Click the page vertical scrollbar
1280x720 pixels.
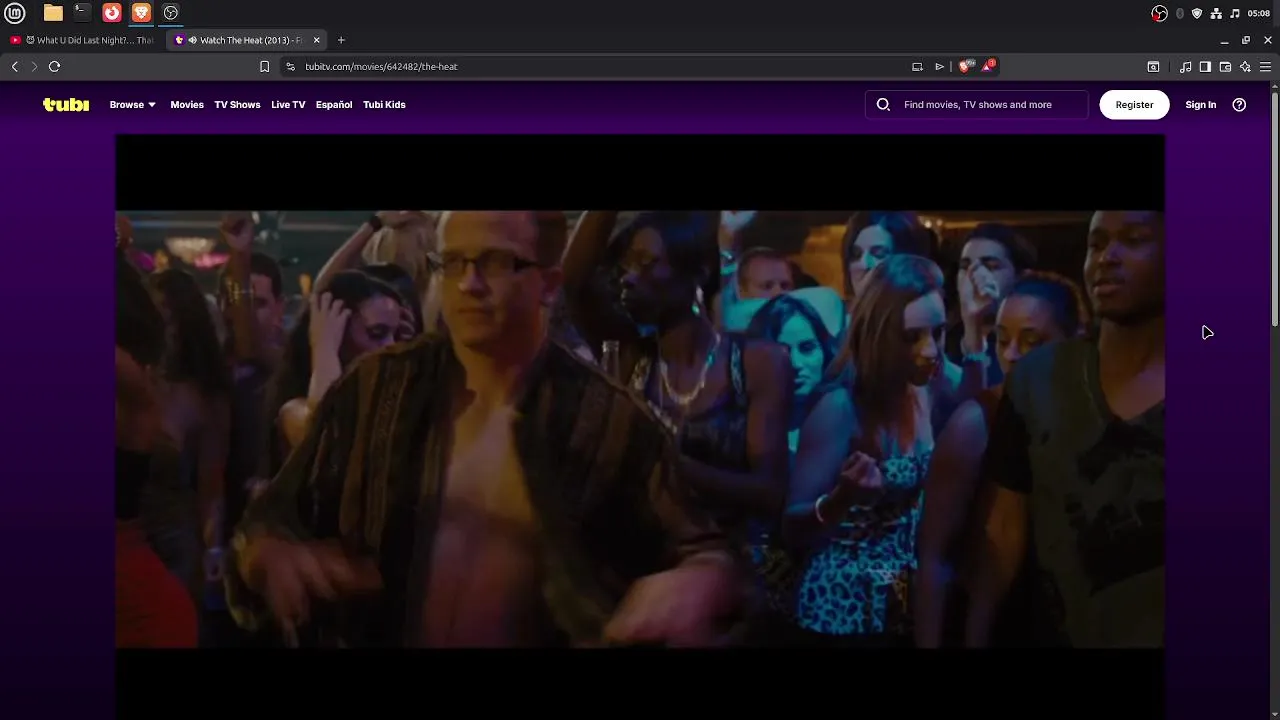pyautogui.click(x=1275, y=208)
